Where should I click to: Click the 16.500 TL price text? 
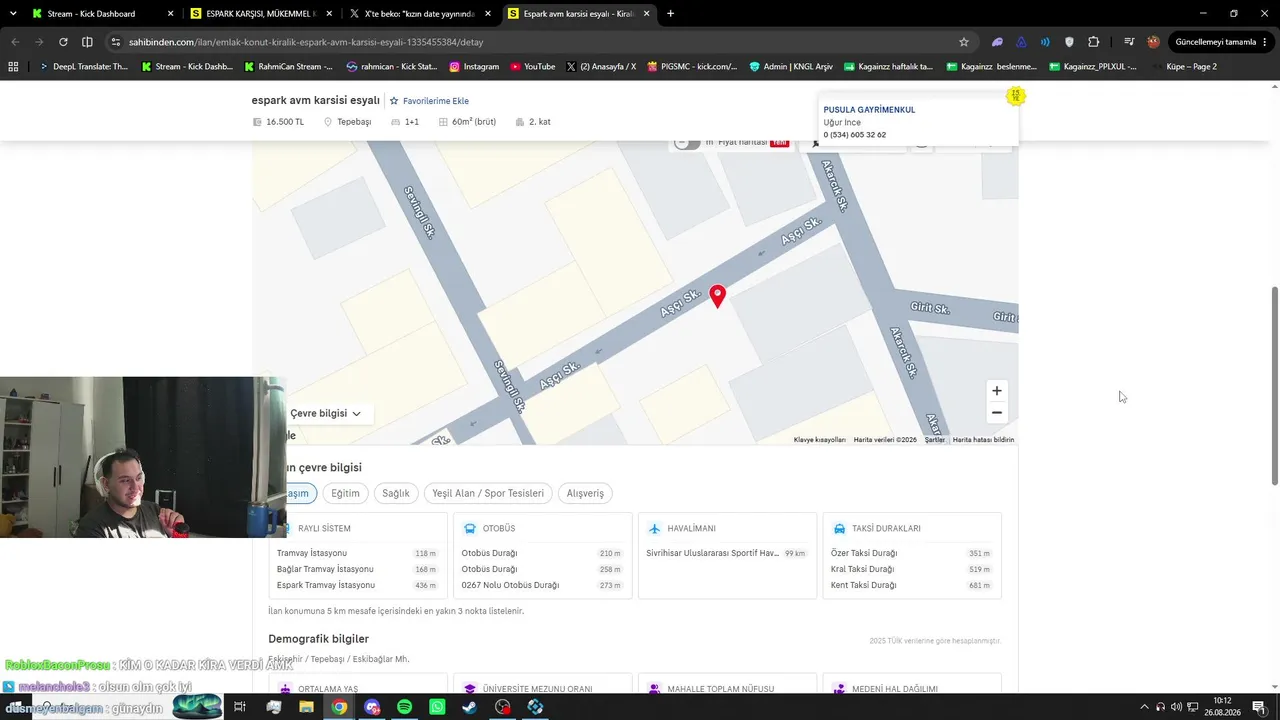(285, 122)
